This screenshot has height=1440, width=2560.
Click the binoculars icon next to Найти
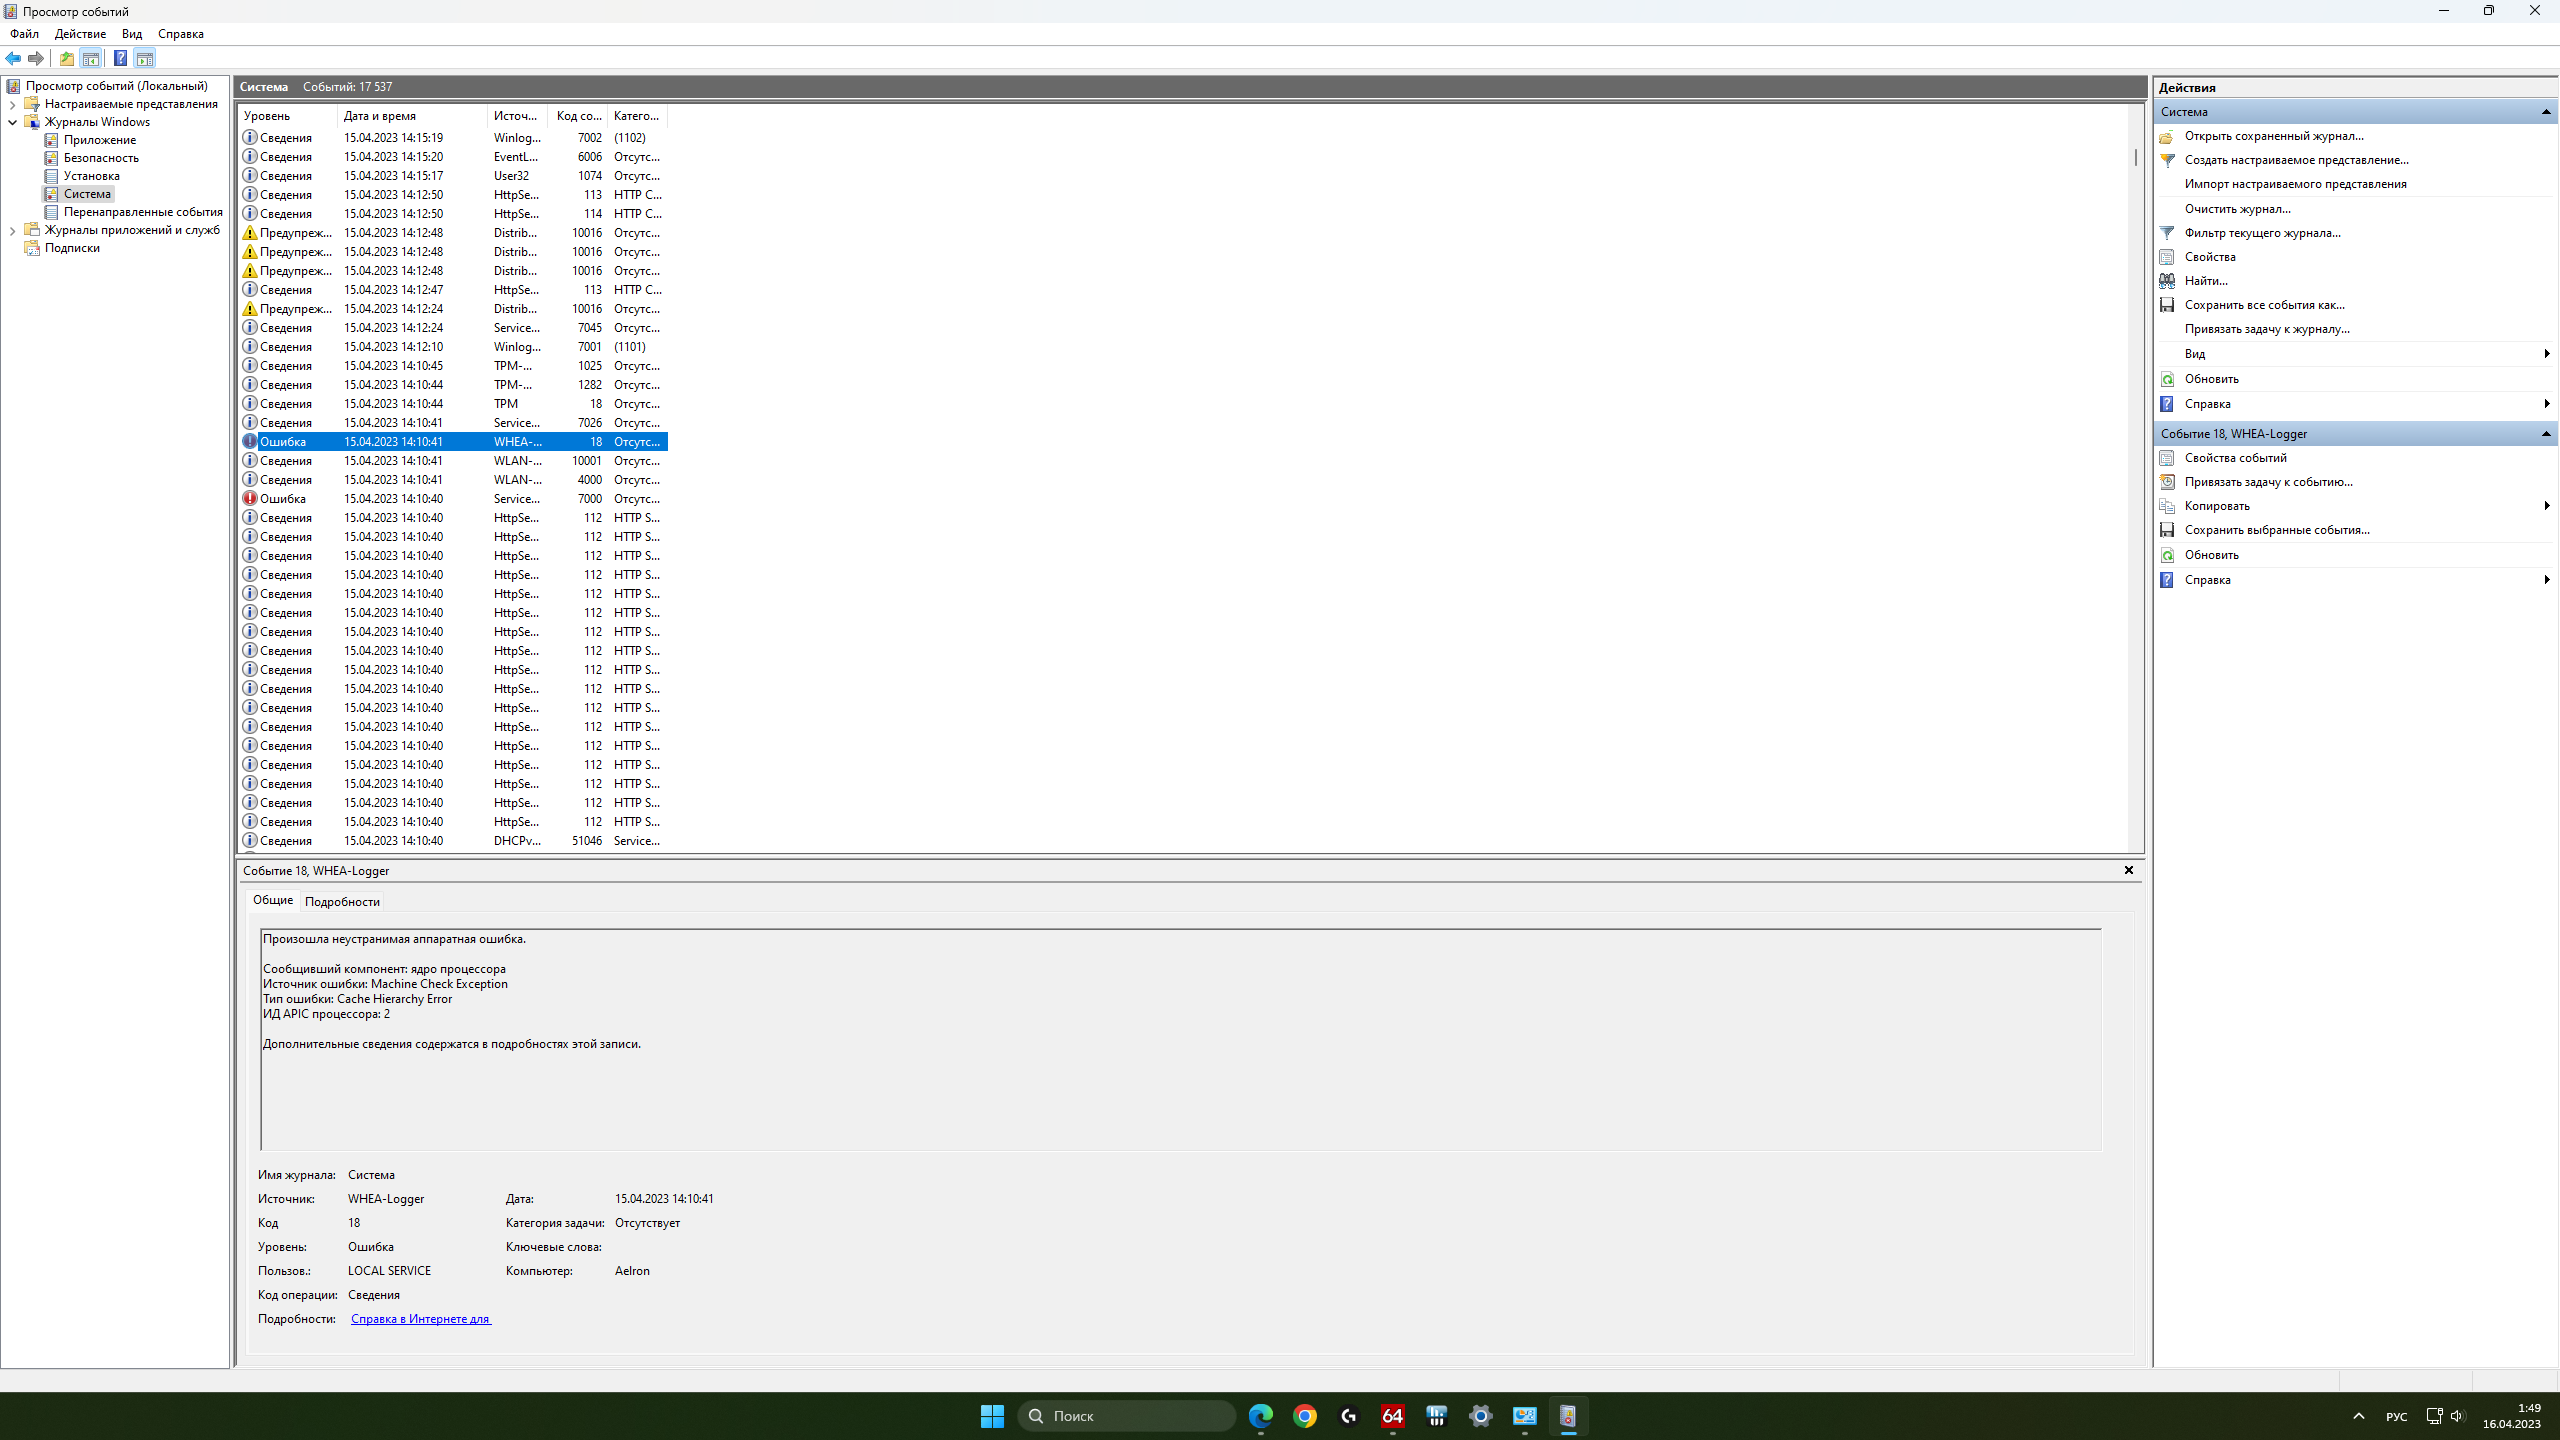[x=2167, y=281]
